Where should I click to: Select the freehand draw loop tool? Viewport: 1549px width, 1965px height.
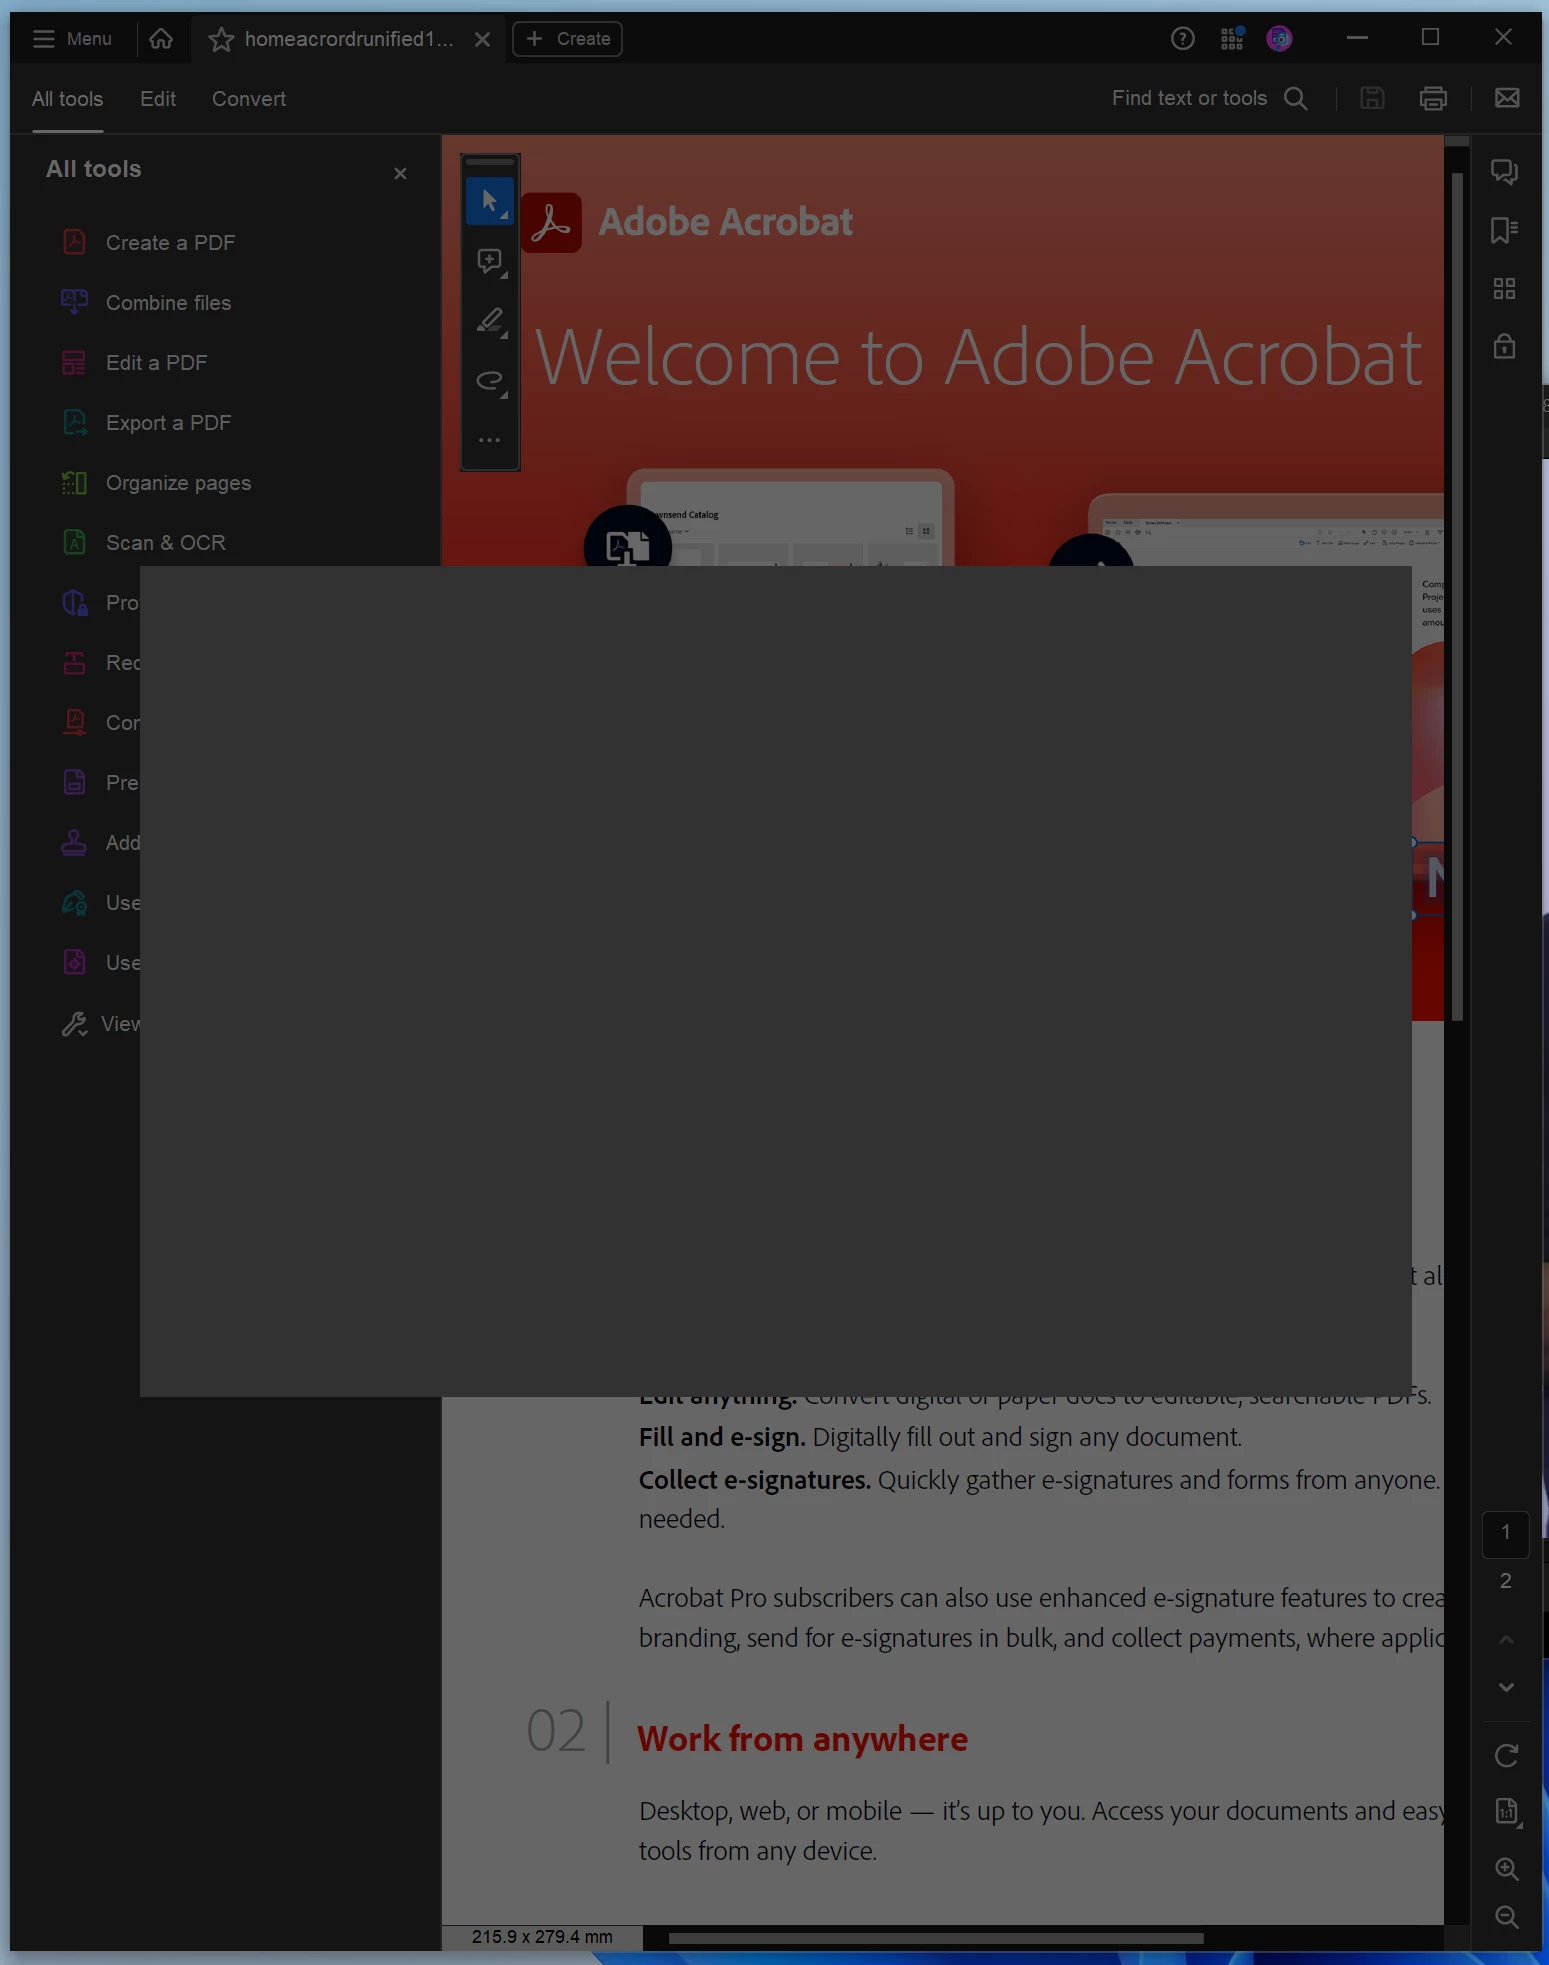pos(490,381)
